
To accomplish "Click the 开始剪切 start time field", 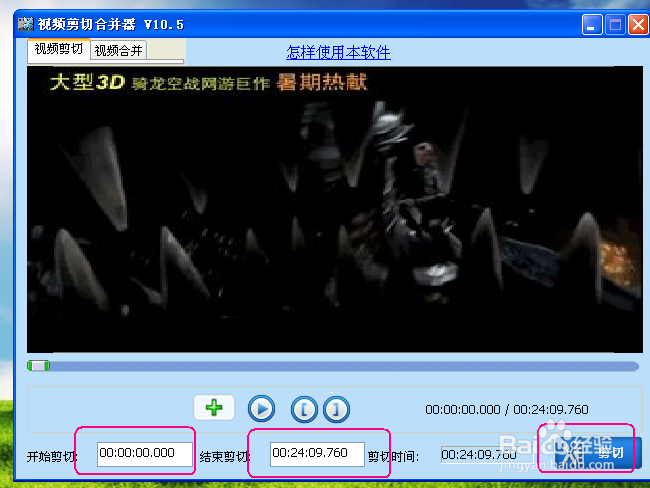I will click(x=145, y=454).
